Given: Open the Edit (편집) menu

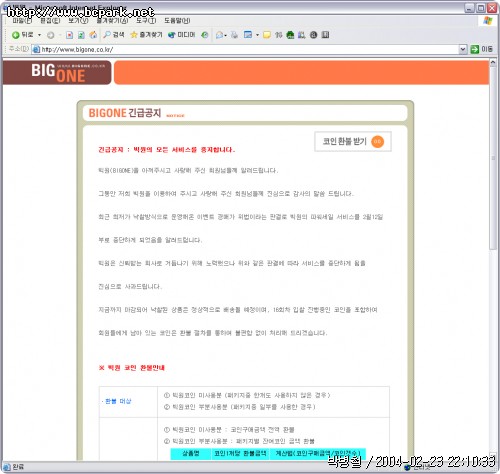Looking at the screenshot, I should 50,21.
